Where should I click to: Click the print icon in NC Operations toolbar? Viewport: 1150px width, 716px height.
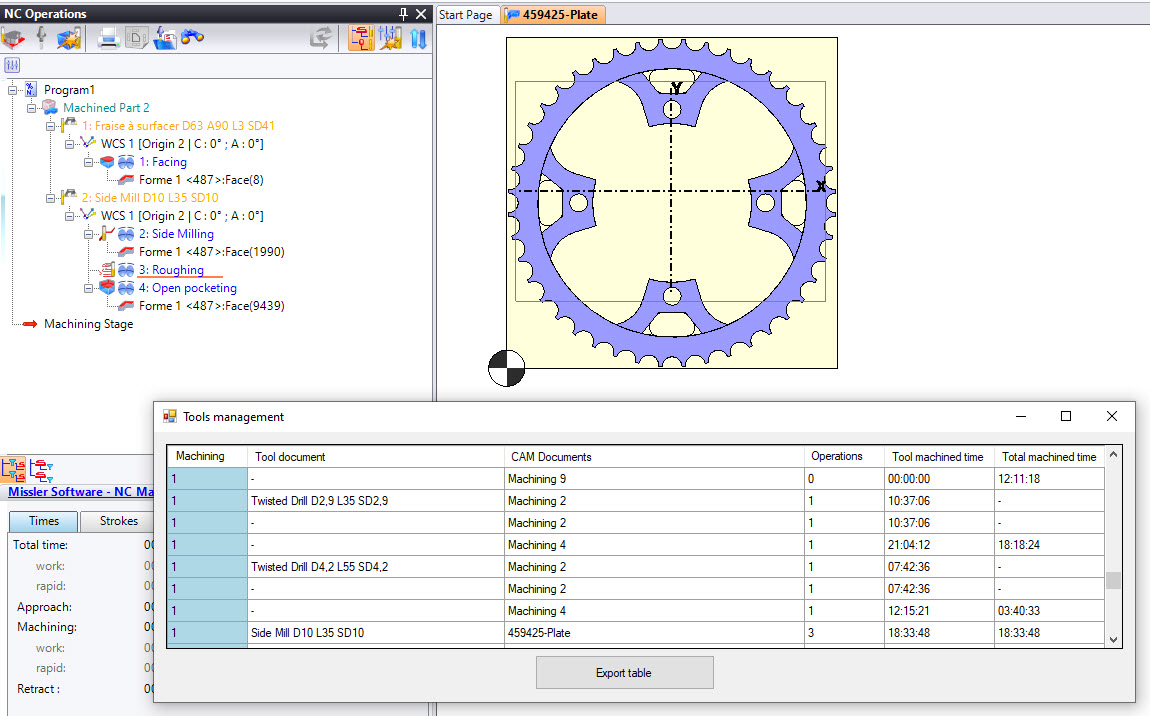(x=109, y=39)
